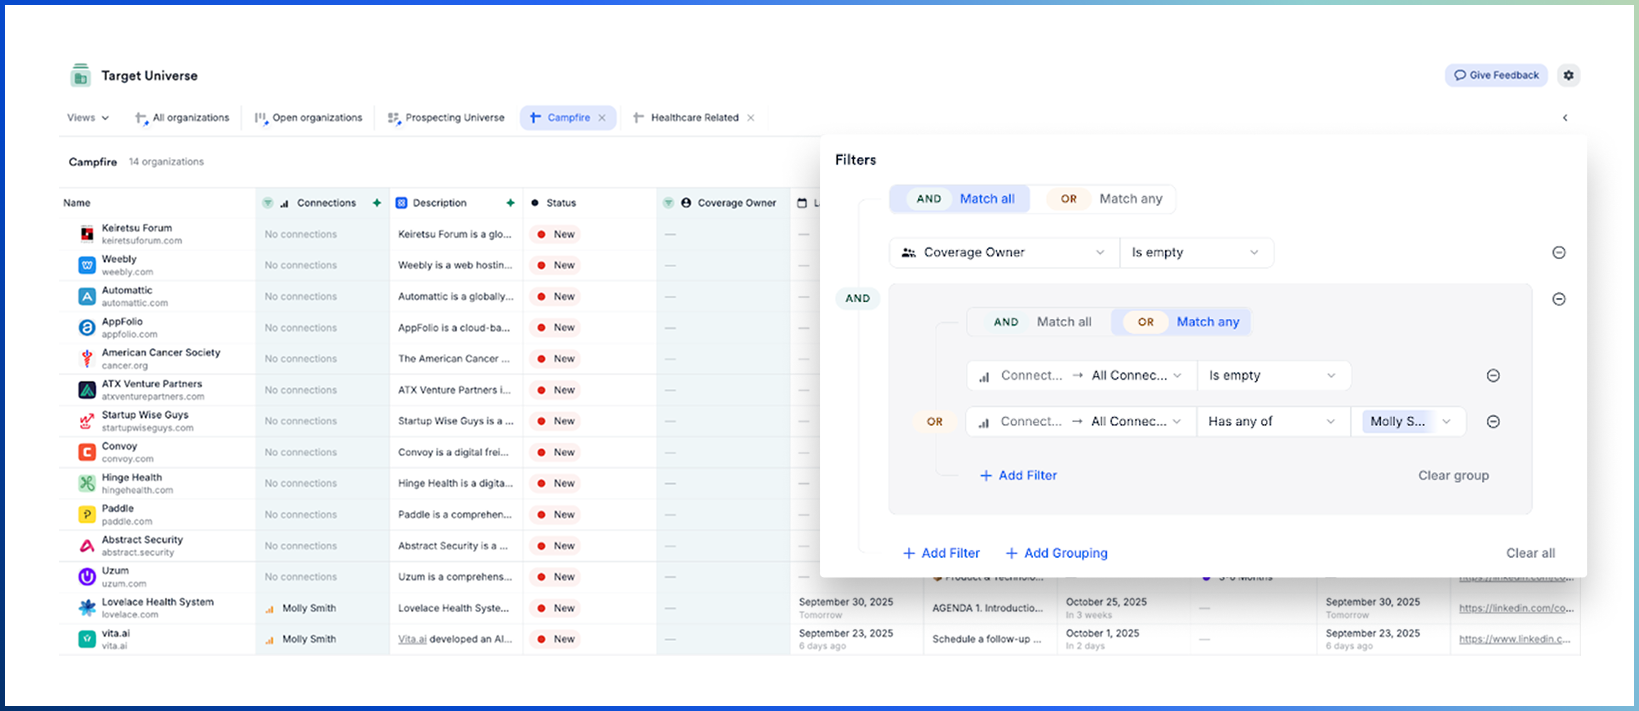Click the New status of Hinge Health

pos(555,483)
